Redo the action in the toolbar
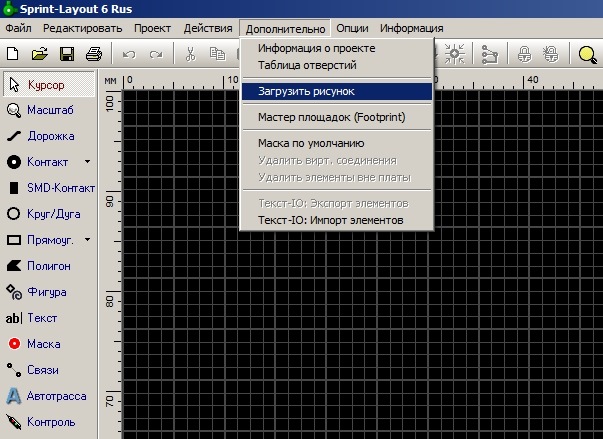The height and width of the screenshot is (439, 603). coord(156,54)
